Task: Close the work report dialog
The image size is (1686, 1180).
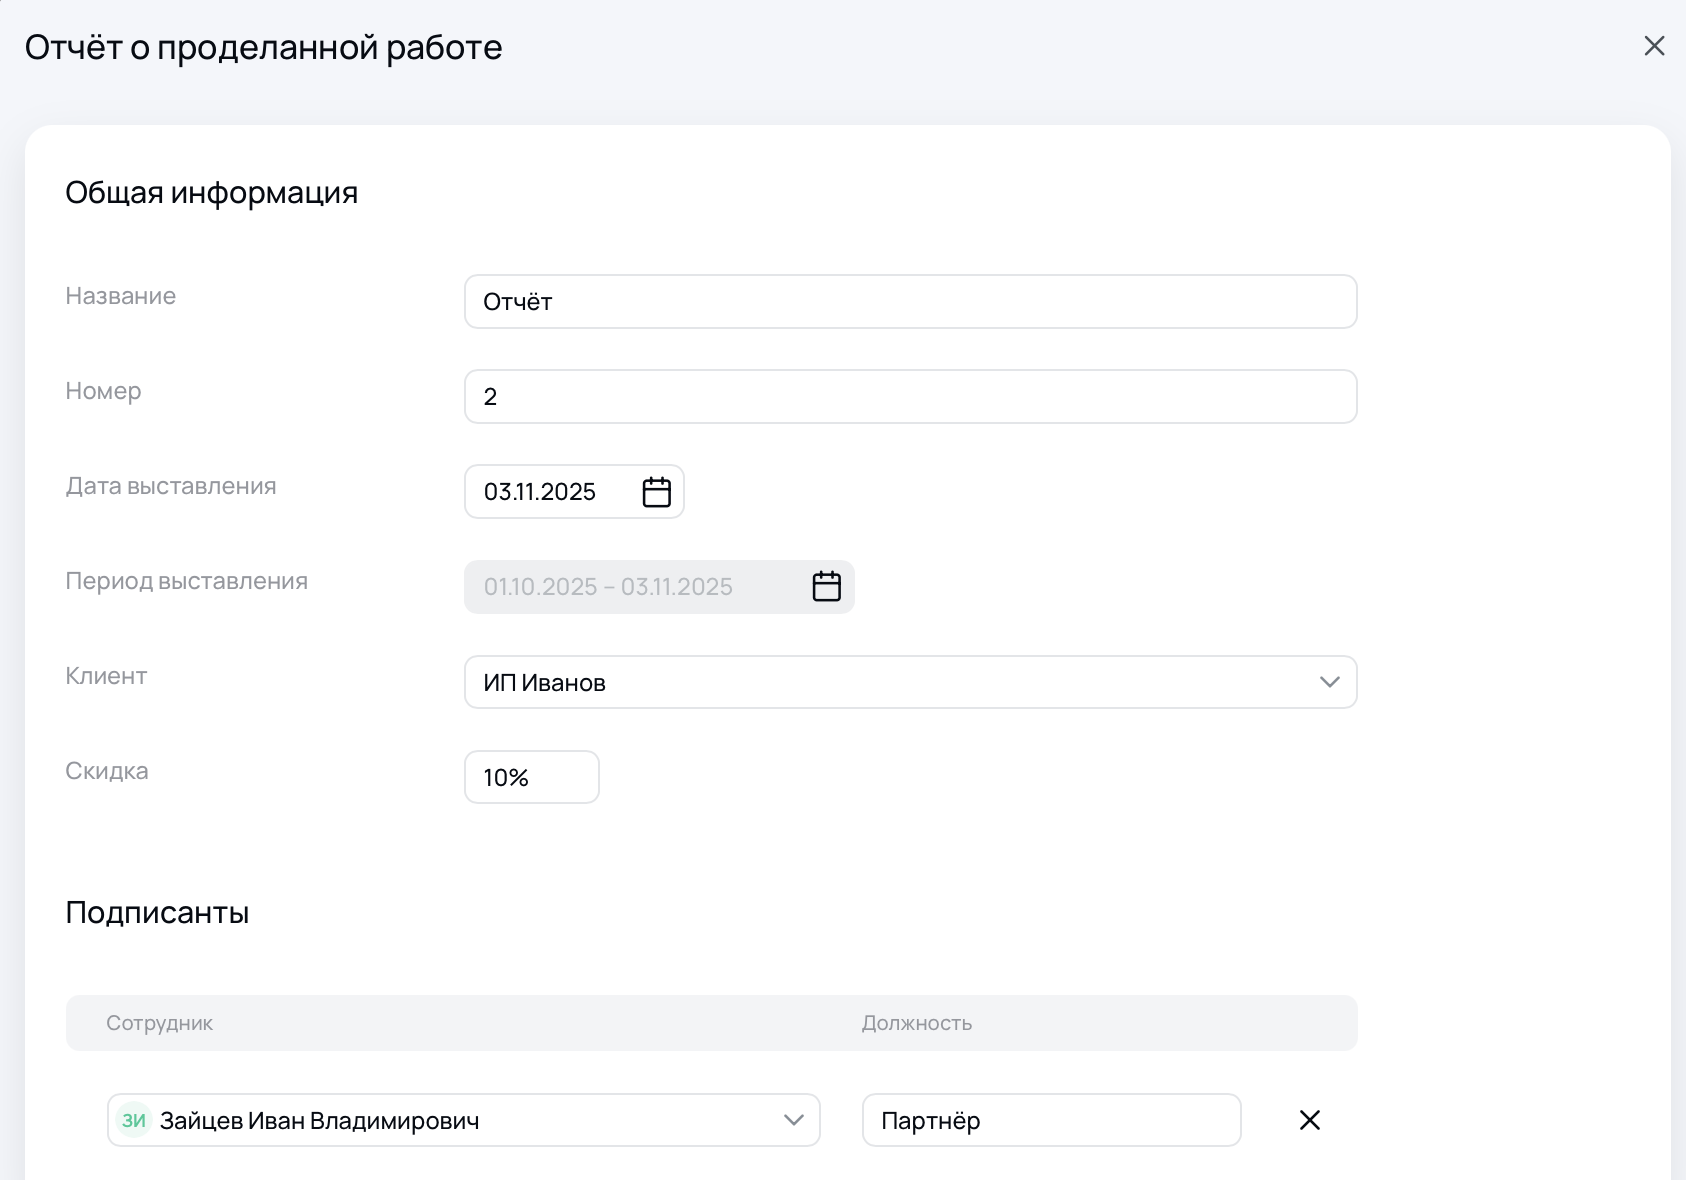Action: point(1654,46)
